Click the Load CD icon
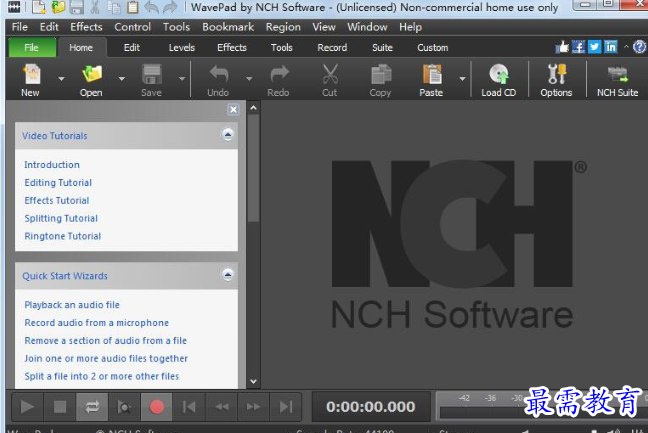The width and height of the screenshot is (648, 433). coord(498,75)
